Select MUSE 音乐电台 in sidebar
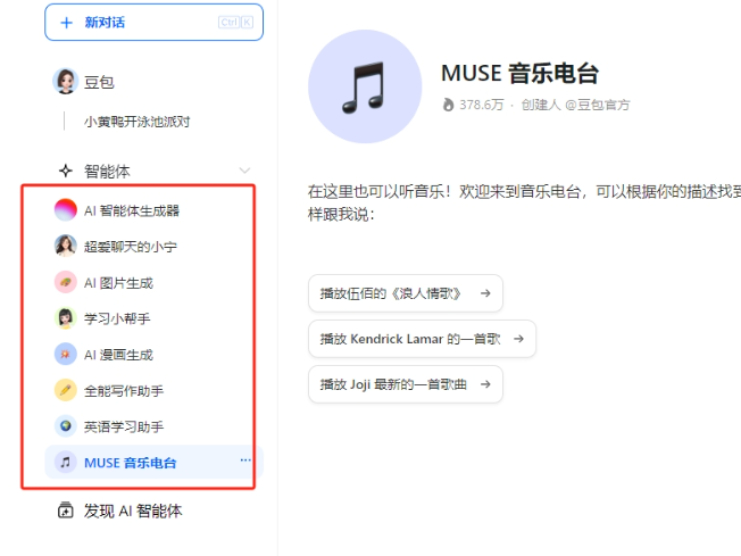 (154, 462)
